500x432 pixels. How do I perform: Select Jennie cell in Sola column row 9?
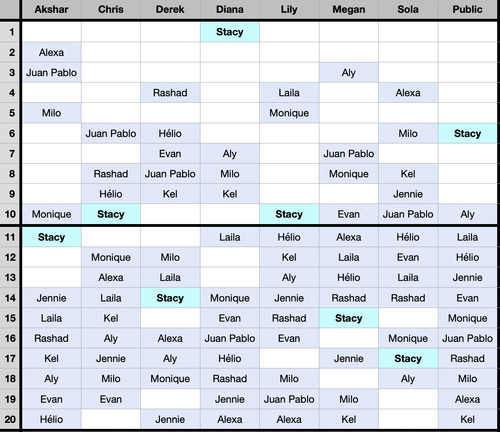pos(408,194)
